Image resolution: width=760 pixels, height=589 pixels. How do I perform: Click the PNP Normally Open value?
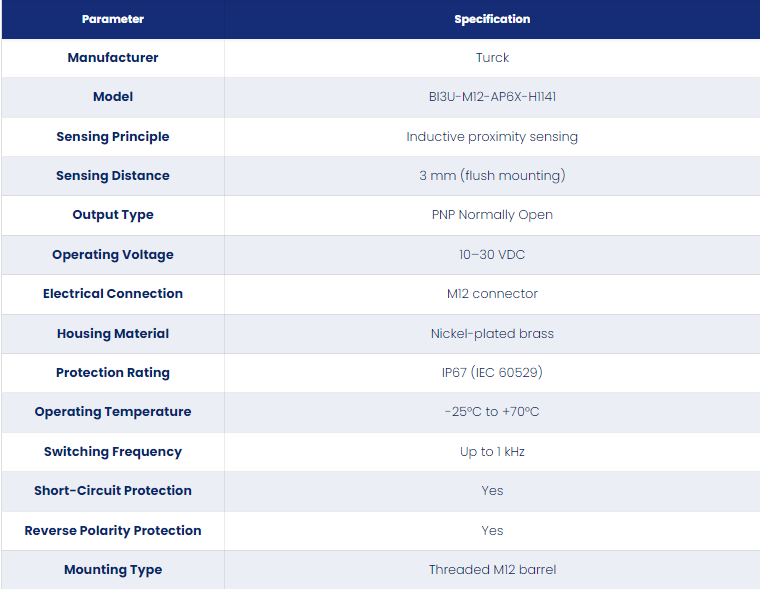click(x=492, y=214)
